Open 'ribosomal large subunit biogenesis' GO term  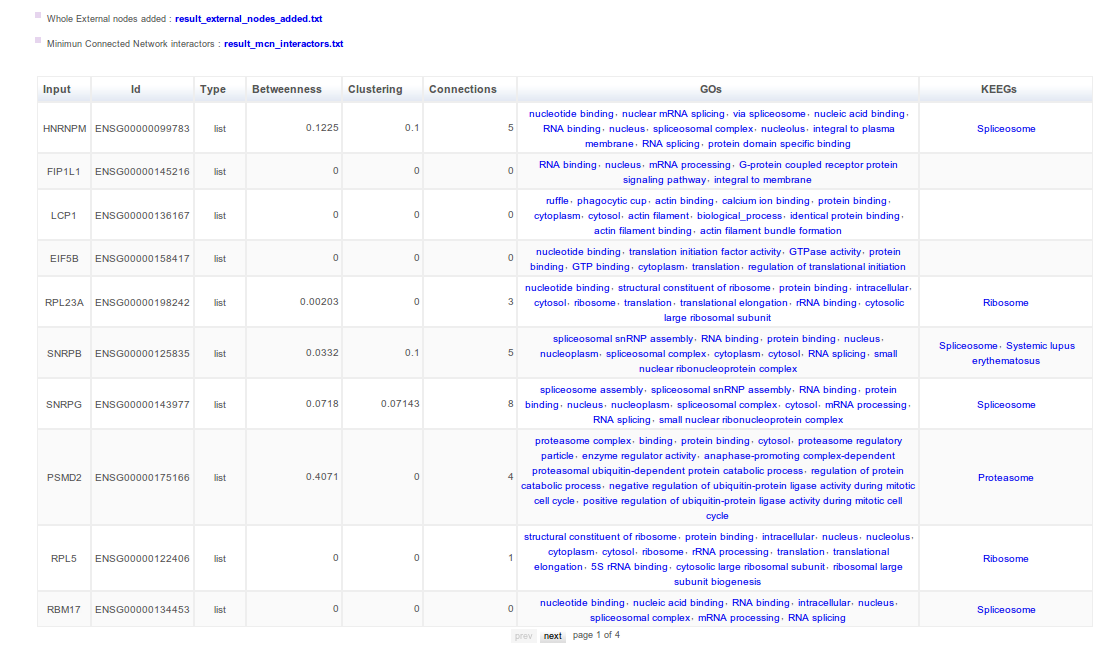(x=716, y=581)
